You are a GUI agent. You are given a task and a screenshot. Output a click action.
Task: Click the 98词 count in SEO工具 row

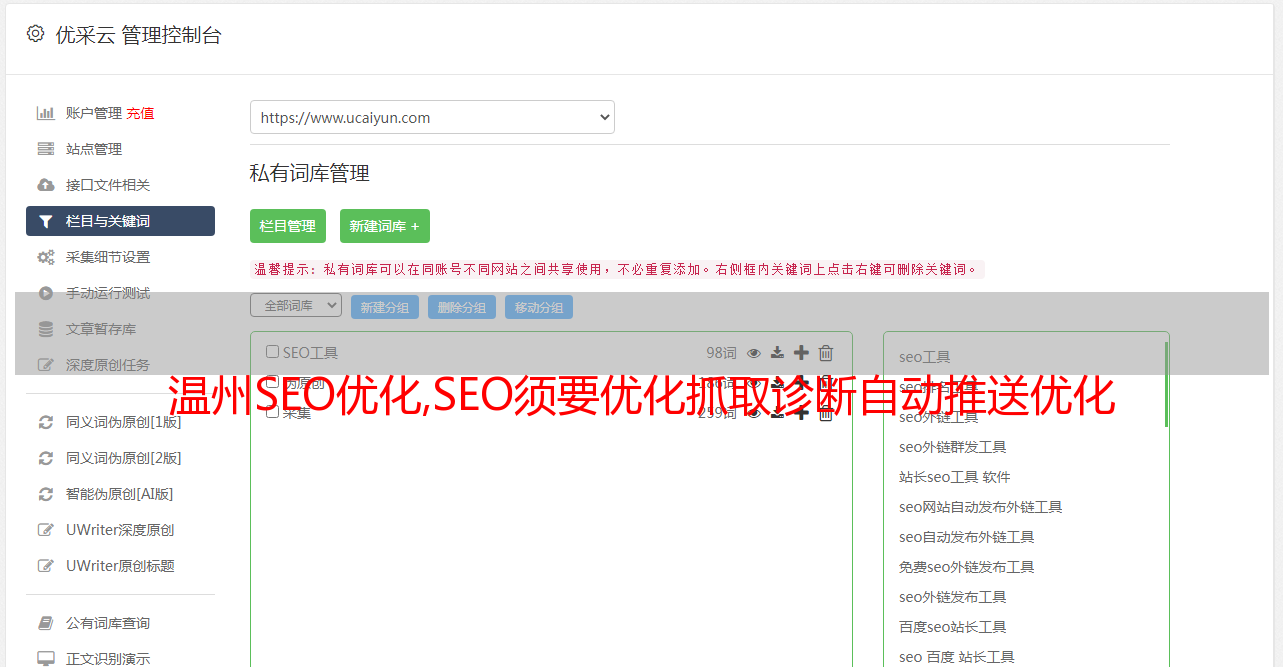pyautogui.click(x=721, y=352)
